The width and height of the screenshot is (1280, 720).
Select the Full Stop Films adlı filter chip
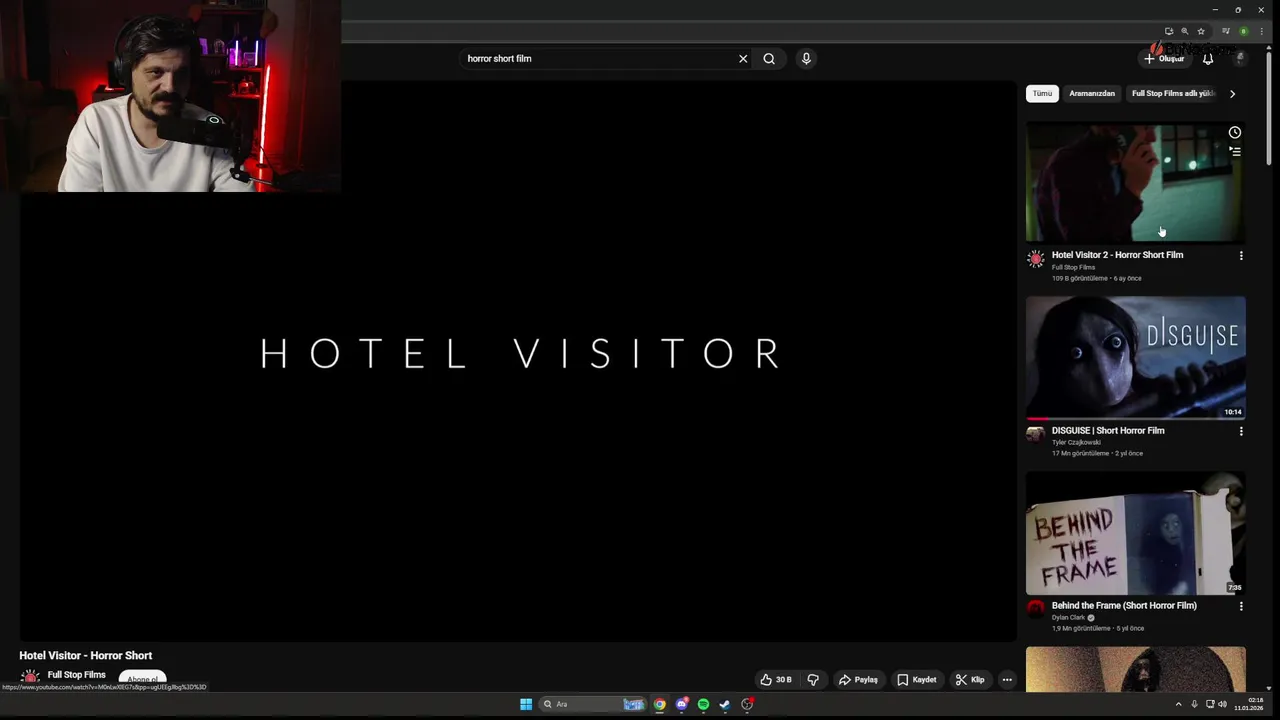pos(1172,93)
